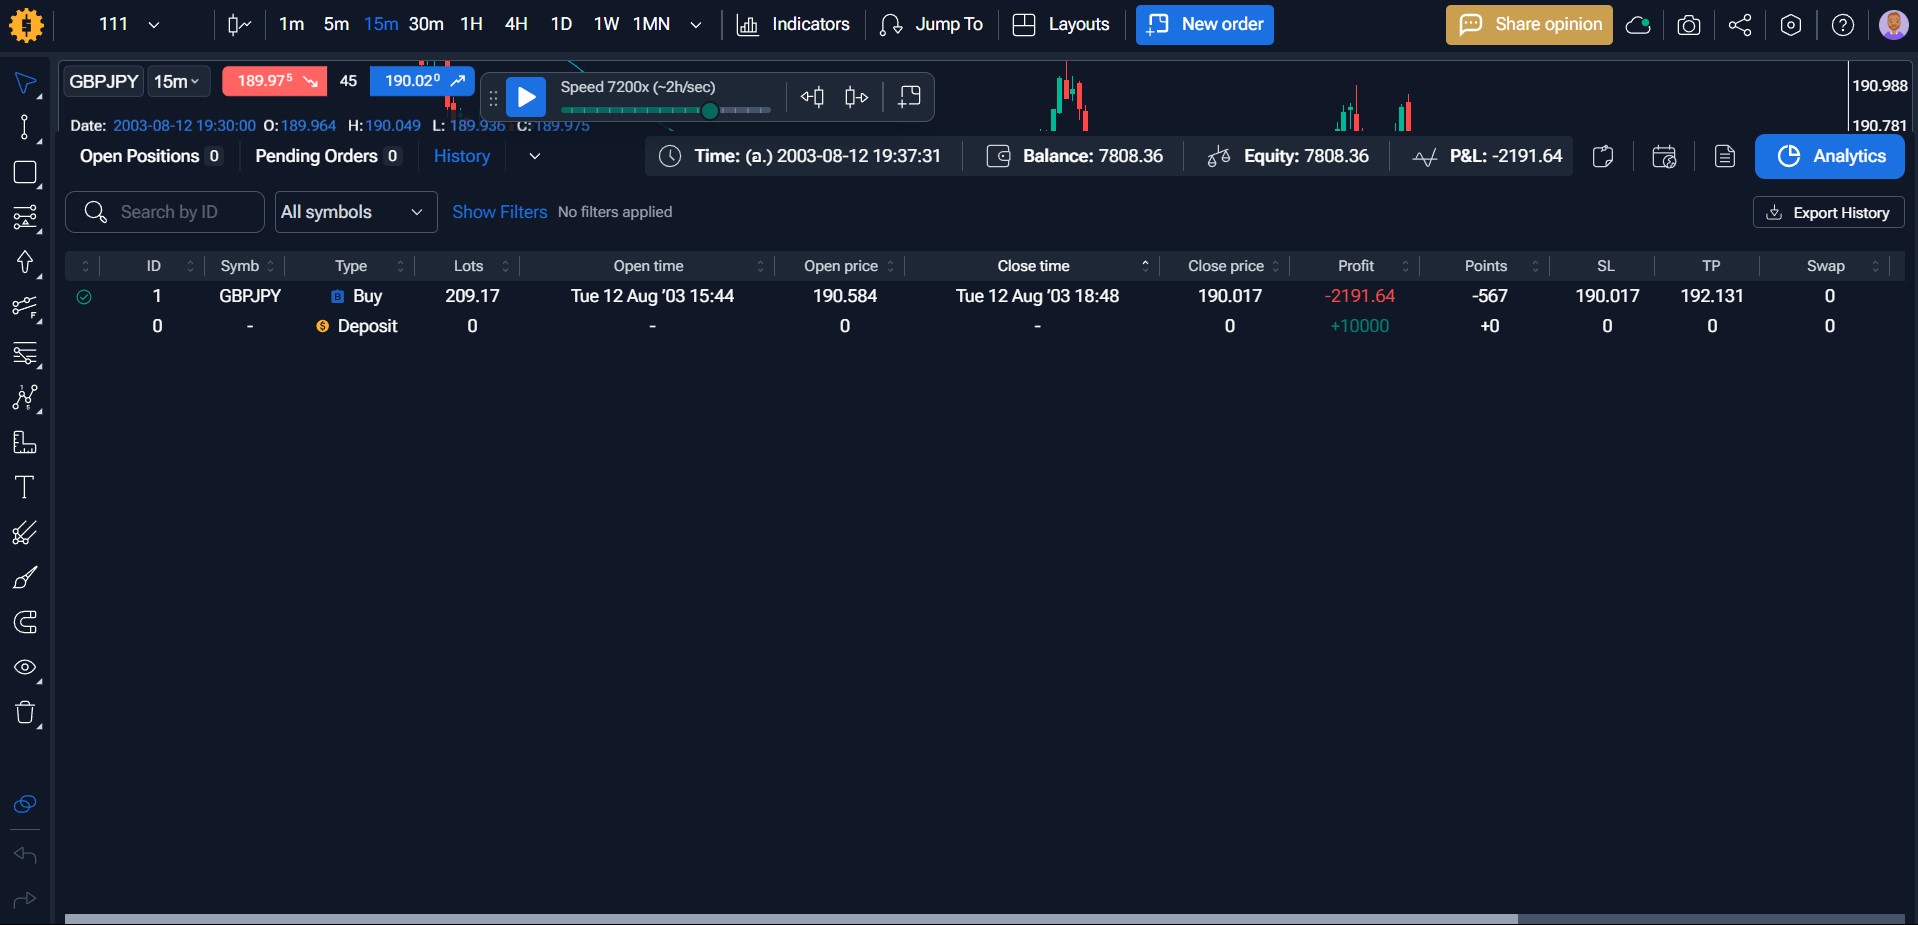Click the Show Filters link
Image resolution: width=1918 pixels, height=925 pixels.
pyautogui.click(x=499, y=212)
